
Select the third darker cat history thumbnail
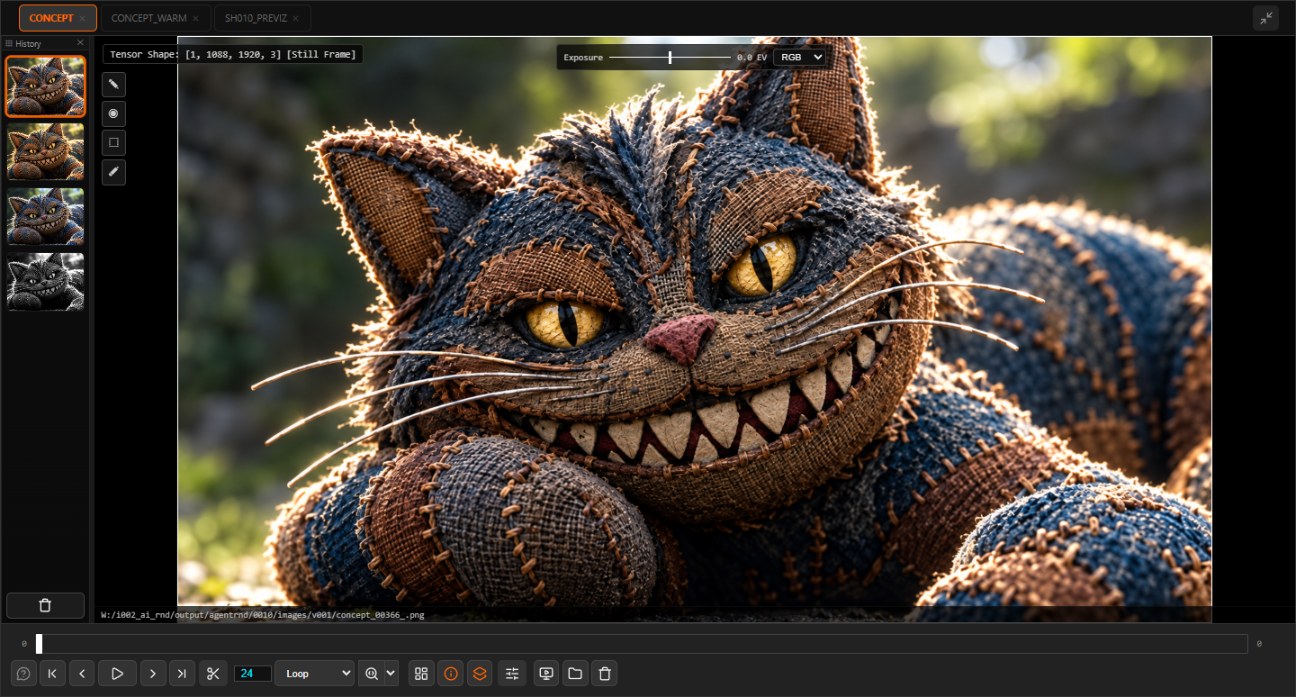click(x=46, y=216)
